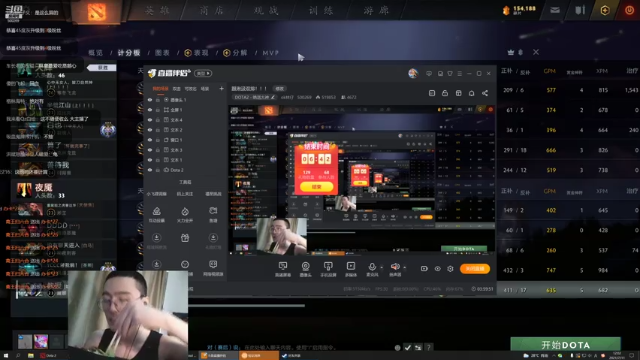640x360 pixels.
Task: Click the orange 关闭直播 button
Action: click(x=475, y=269)
